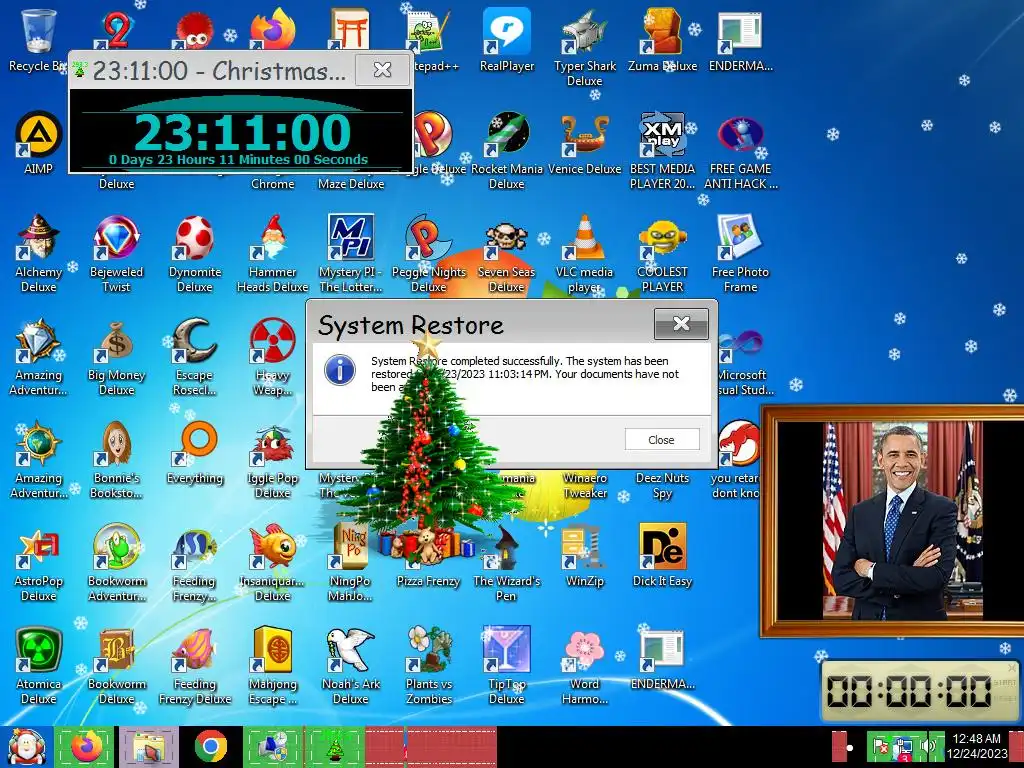Select the AstroPop Deluxe icon
Image resolution: width=1024 pixels, height=768 pixels.
tap(39, 563)
